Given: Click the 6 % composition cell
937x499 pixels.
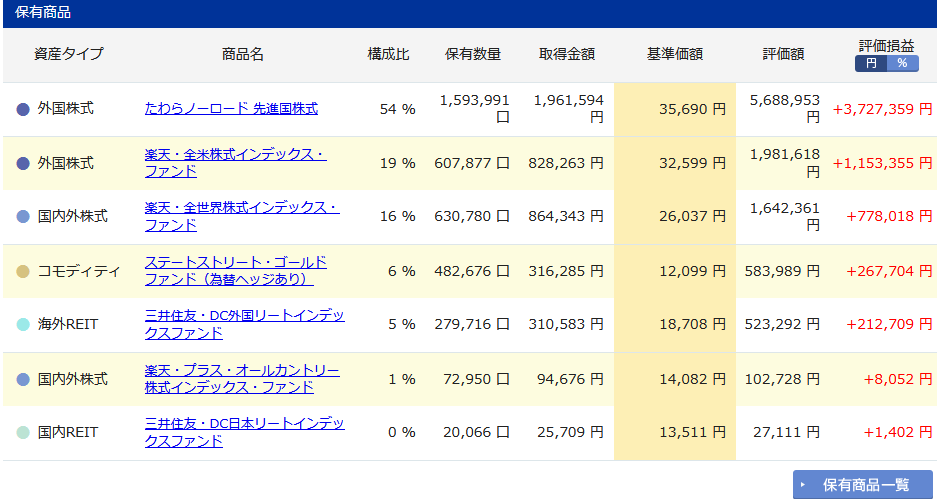Looking at the screenshot, I should click(402, 271).
